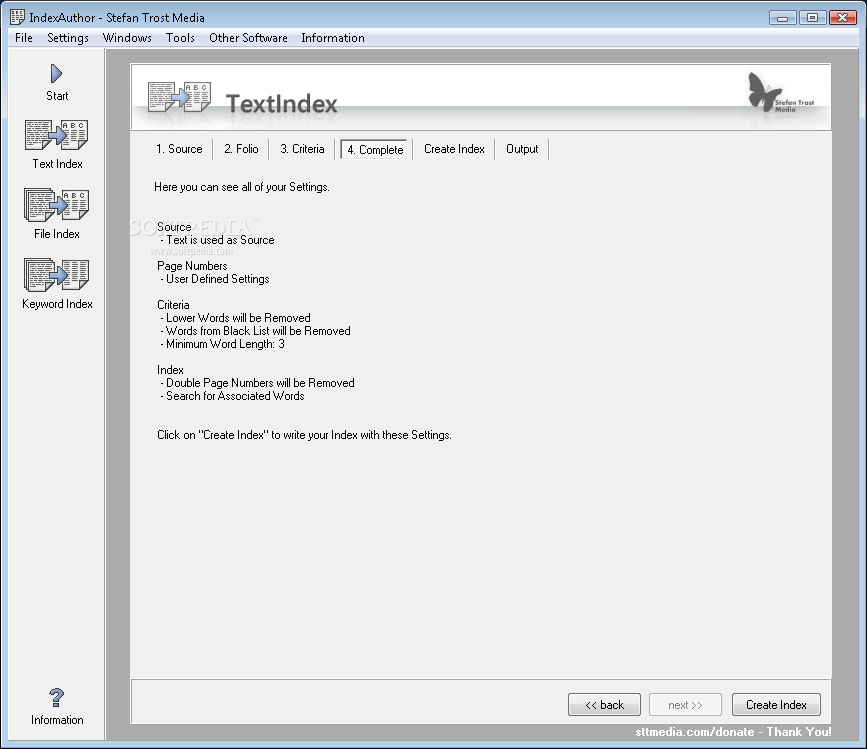
Task: Select the 4. Complete tab
Action: pos(375,150)
